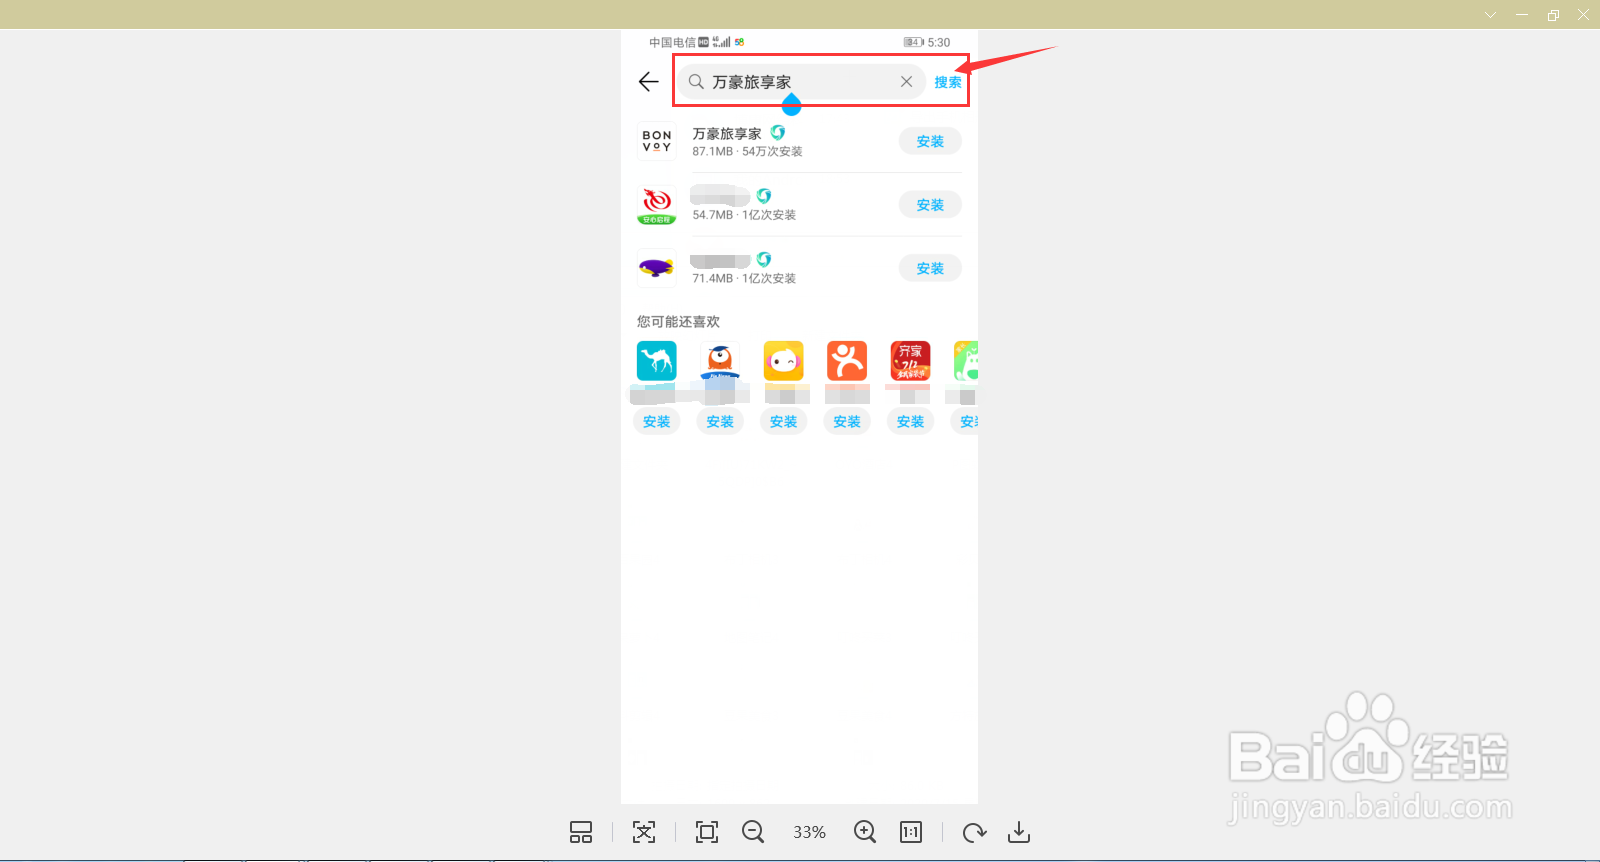Tap the back arrow beside search box
The image size is (1600, 862).
(649, 82)
